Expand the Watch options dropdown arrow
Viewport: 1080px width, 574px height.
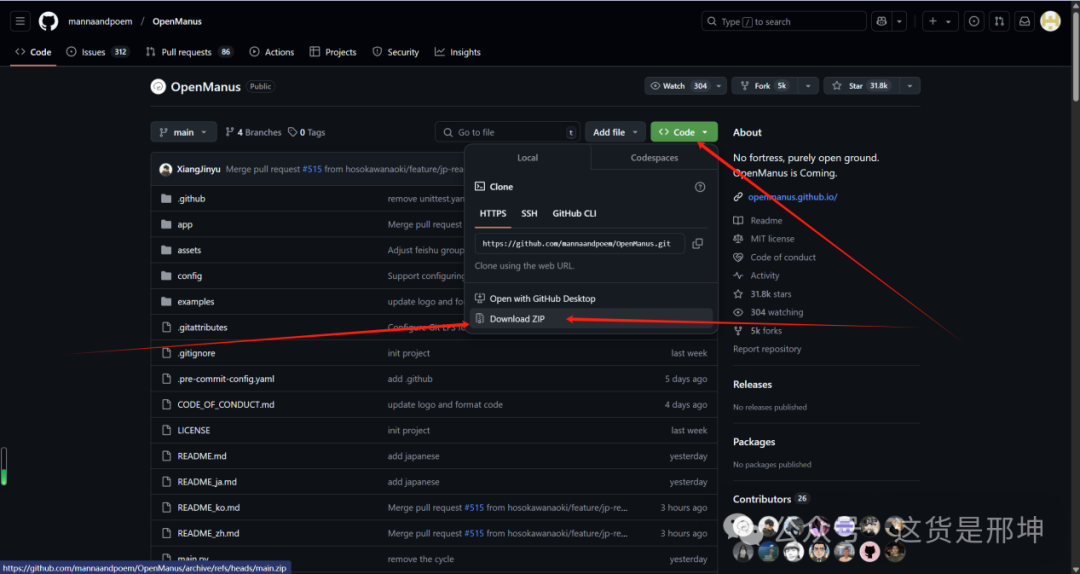click(718, 86)
